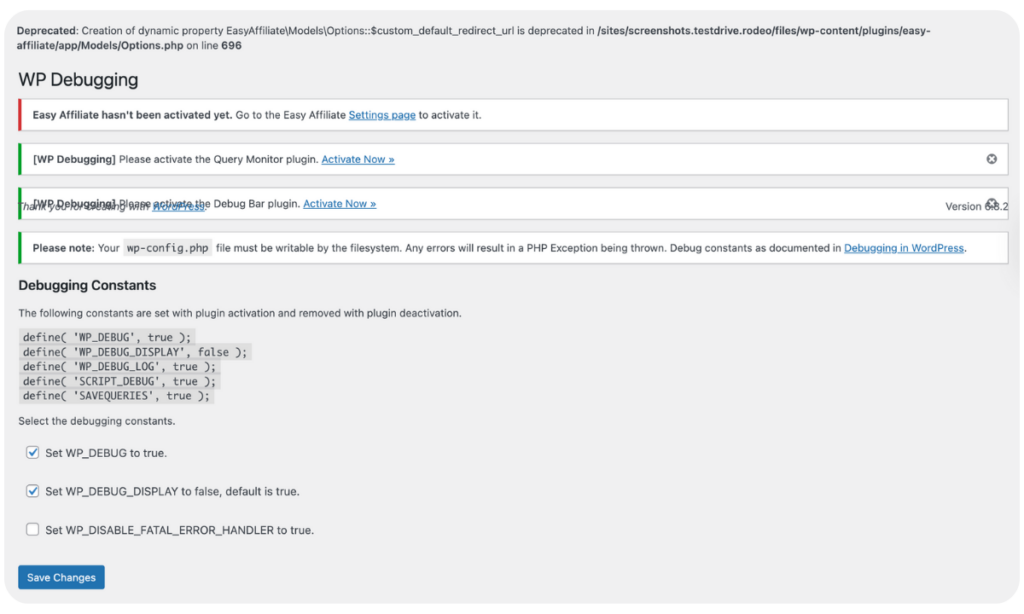This screenshot has height=614, width=1024.
Task: Dismiss the Debug Bar activation notice
Action: [x=991, y=202]
